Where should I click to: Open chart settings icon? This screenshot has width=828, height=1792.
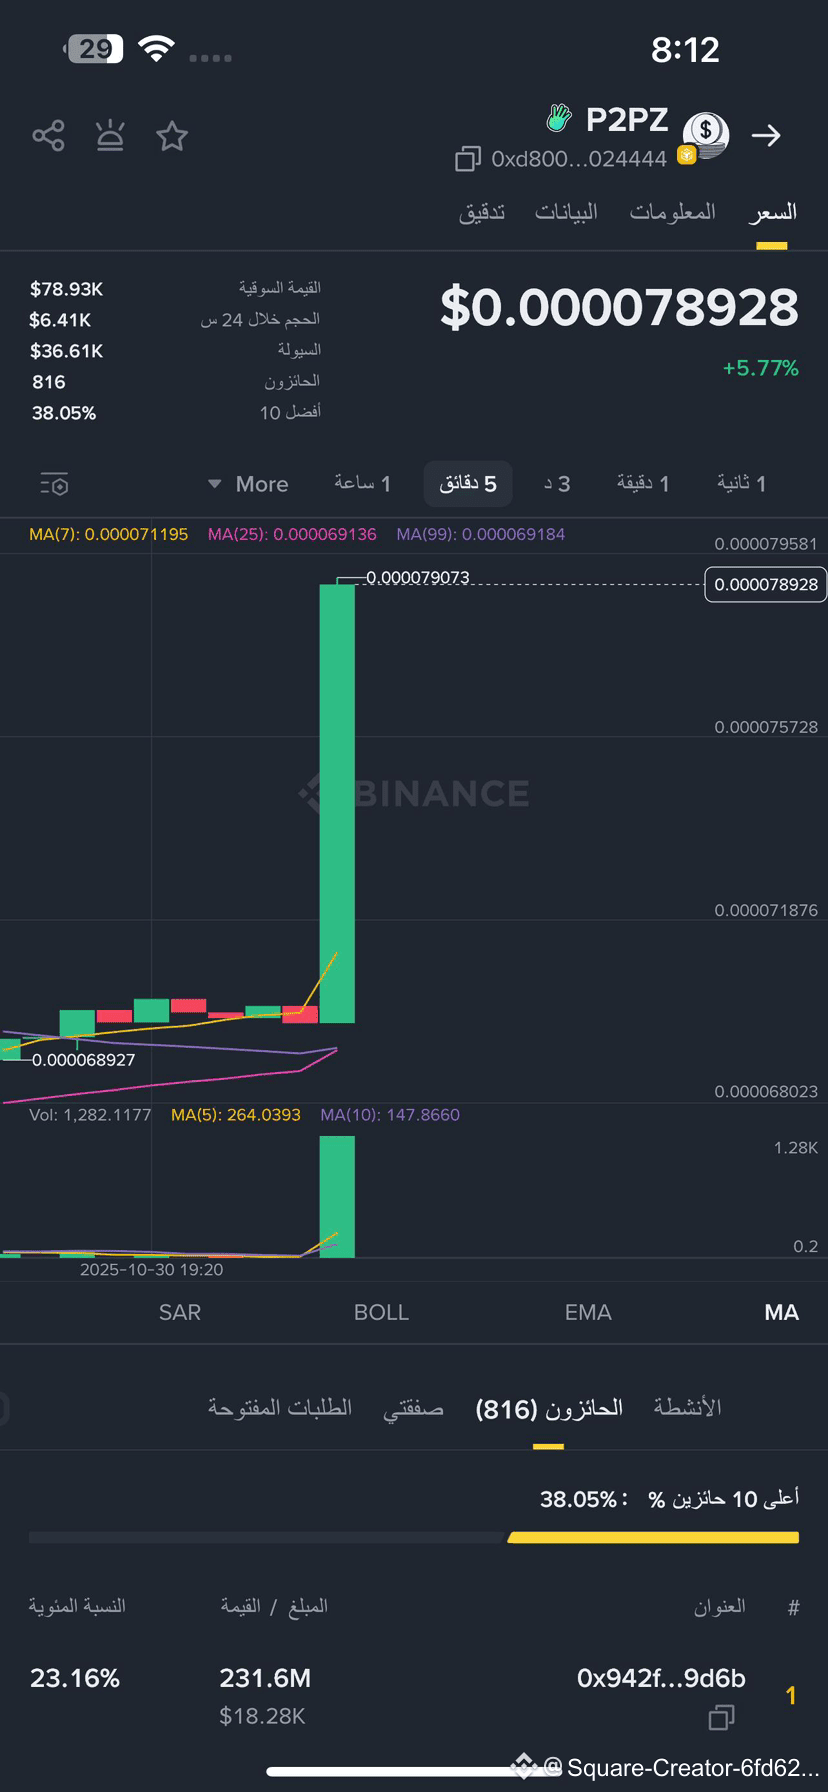pos(54,485)
